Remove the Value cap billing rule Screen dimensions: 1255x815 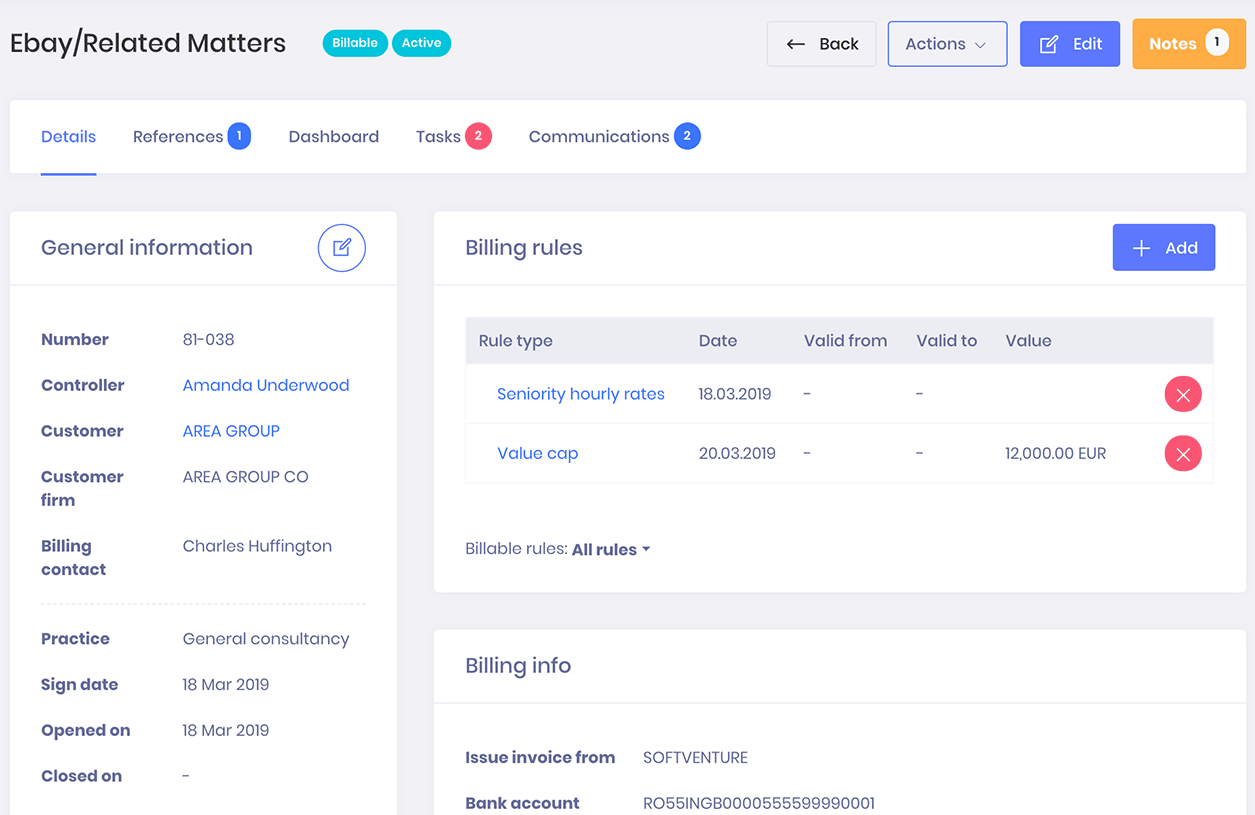(x=1182, y=454)
